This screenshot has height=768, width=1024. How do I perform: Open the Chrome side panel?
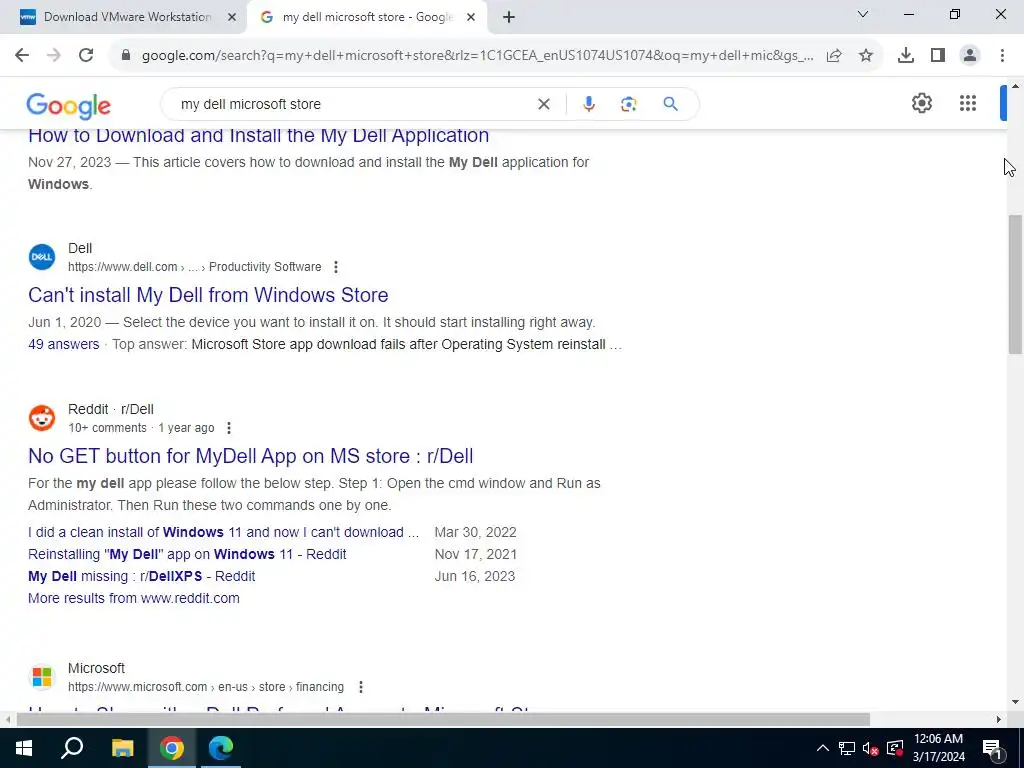938,56
